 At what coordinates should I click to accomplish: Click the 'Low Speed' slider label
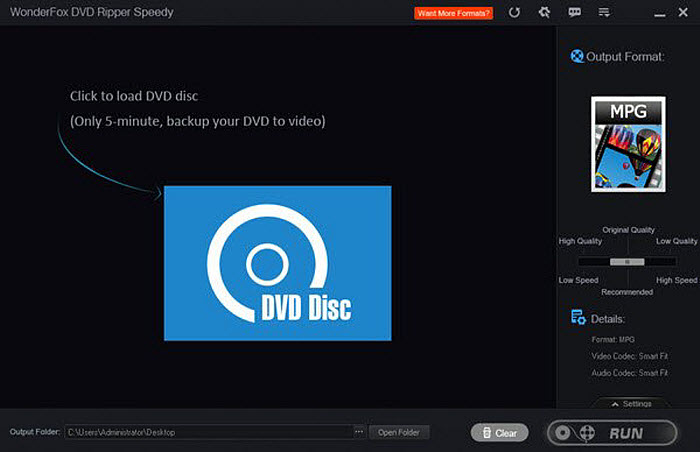coord(578,280)
